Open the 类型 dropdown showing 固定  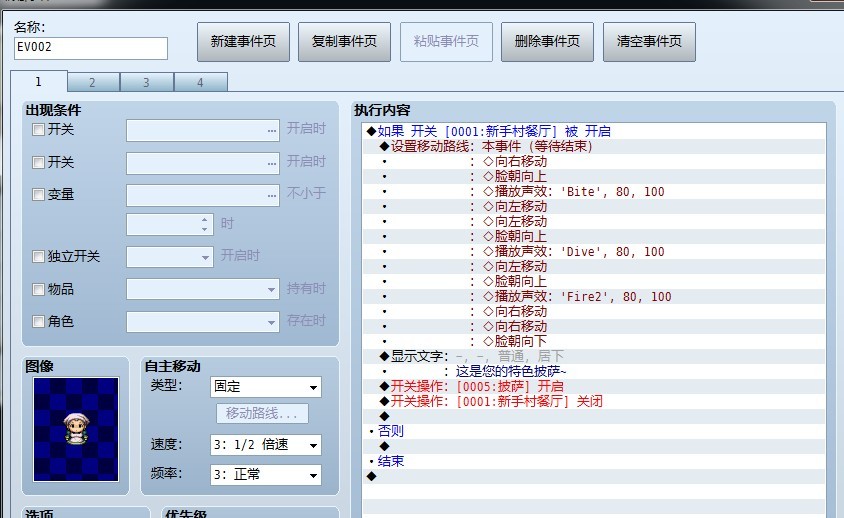[x=266, y=387]
